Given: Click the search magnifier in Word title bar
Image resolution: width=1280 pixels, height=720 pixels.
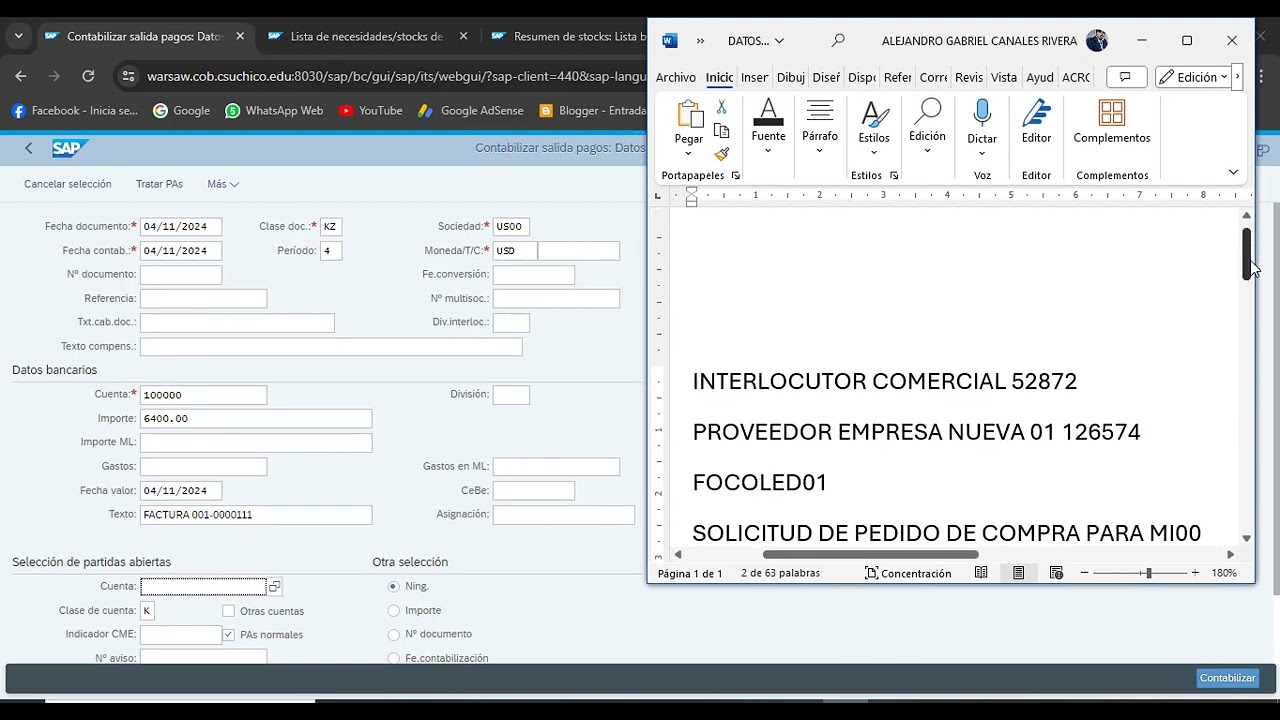Looking at the screenshot, I should tap(838, 41).
